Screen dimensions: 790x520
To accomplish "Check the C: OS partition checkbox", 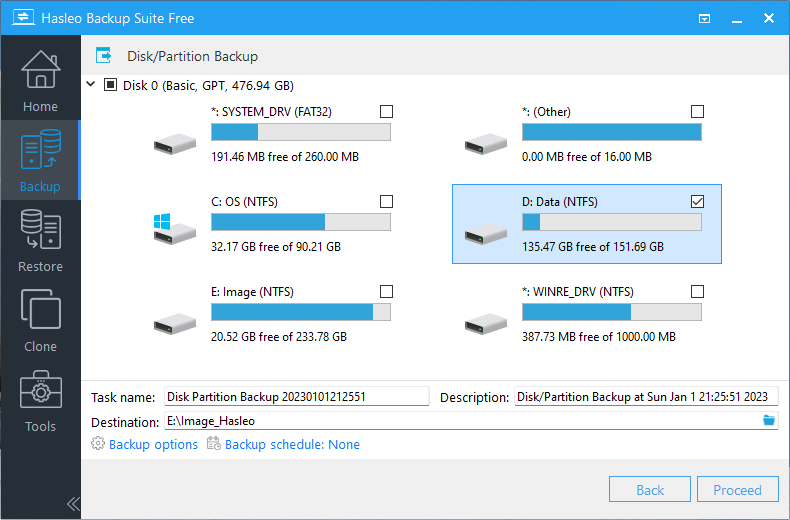I will [387, 202].
